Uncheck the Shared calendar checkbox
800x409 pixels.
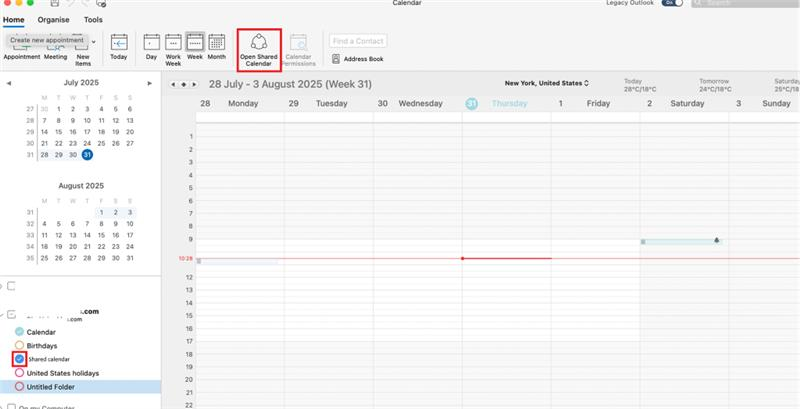(19, 359)
